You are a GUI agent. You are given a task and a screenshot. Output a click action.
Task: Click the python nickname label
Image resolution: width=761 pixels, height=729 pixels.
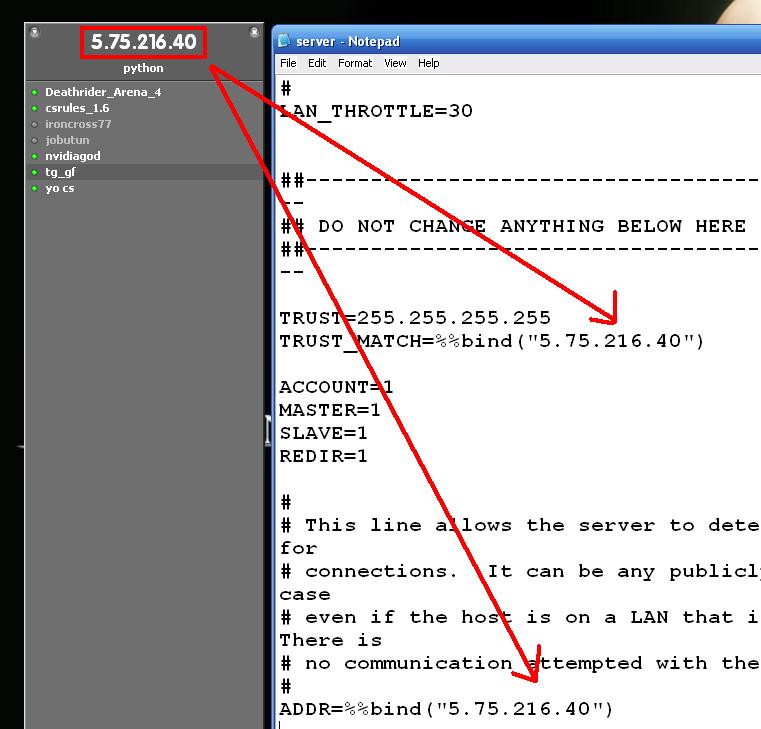click(x=143, y=68)
